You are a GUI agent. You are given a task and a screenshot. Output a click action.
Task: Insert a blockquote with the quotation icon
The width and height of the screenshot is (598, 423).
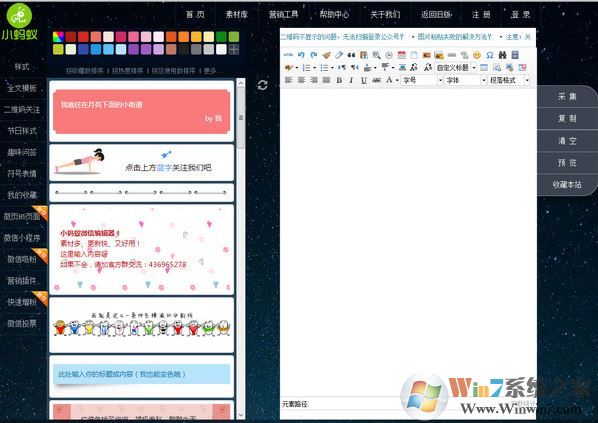coord(351,55)
